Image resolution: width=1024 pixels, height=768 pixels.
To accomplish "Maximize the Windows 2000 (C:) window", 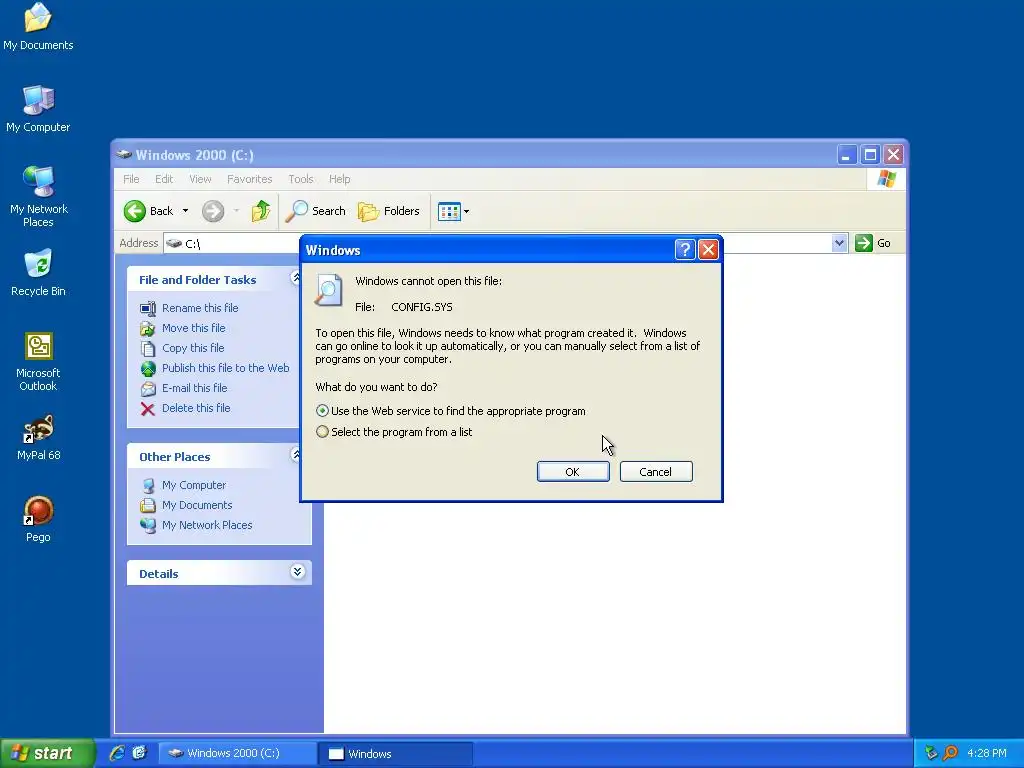I will coord(870,155).
